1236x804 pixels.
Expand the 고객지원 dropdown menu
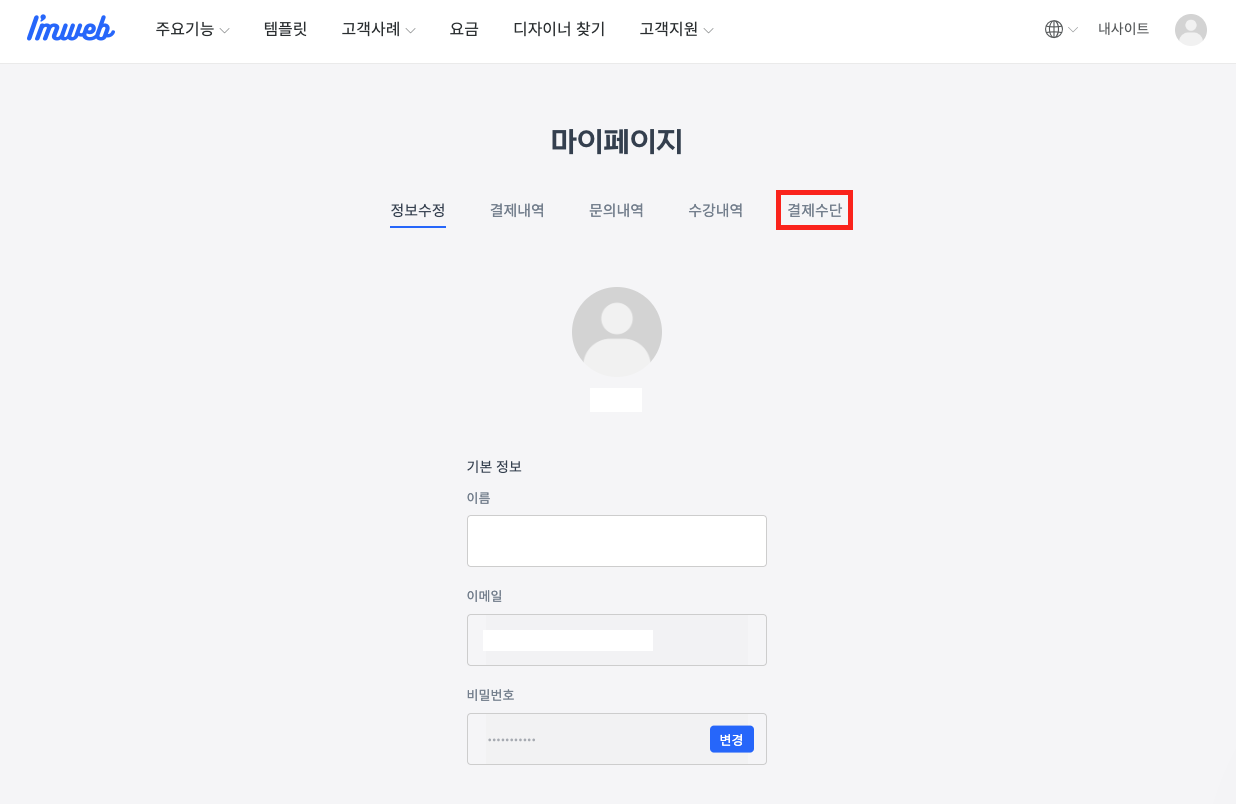[x=676, y=29]
